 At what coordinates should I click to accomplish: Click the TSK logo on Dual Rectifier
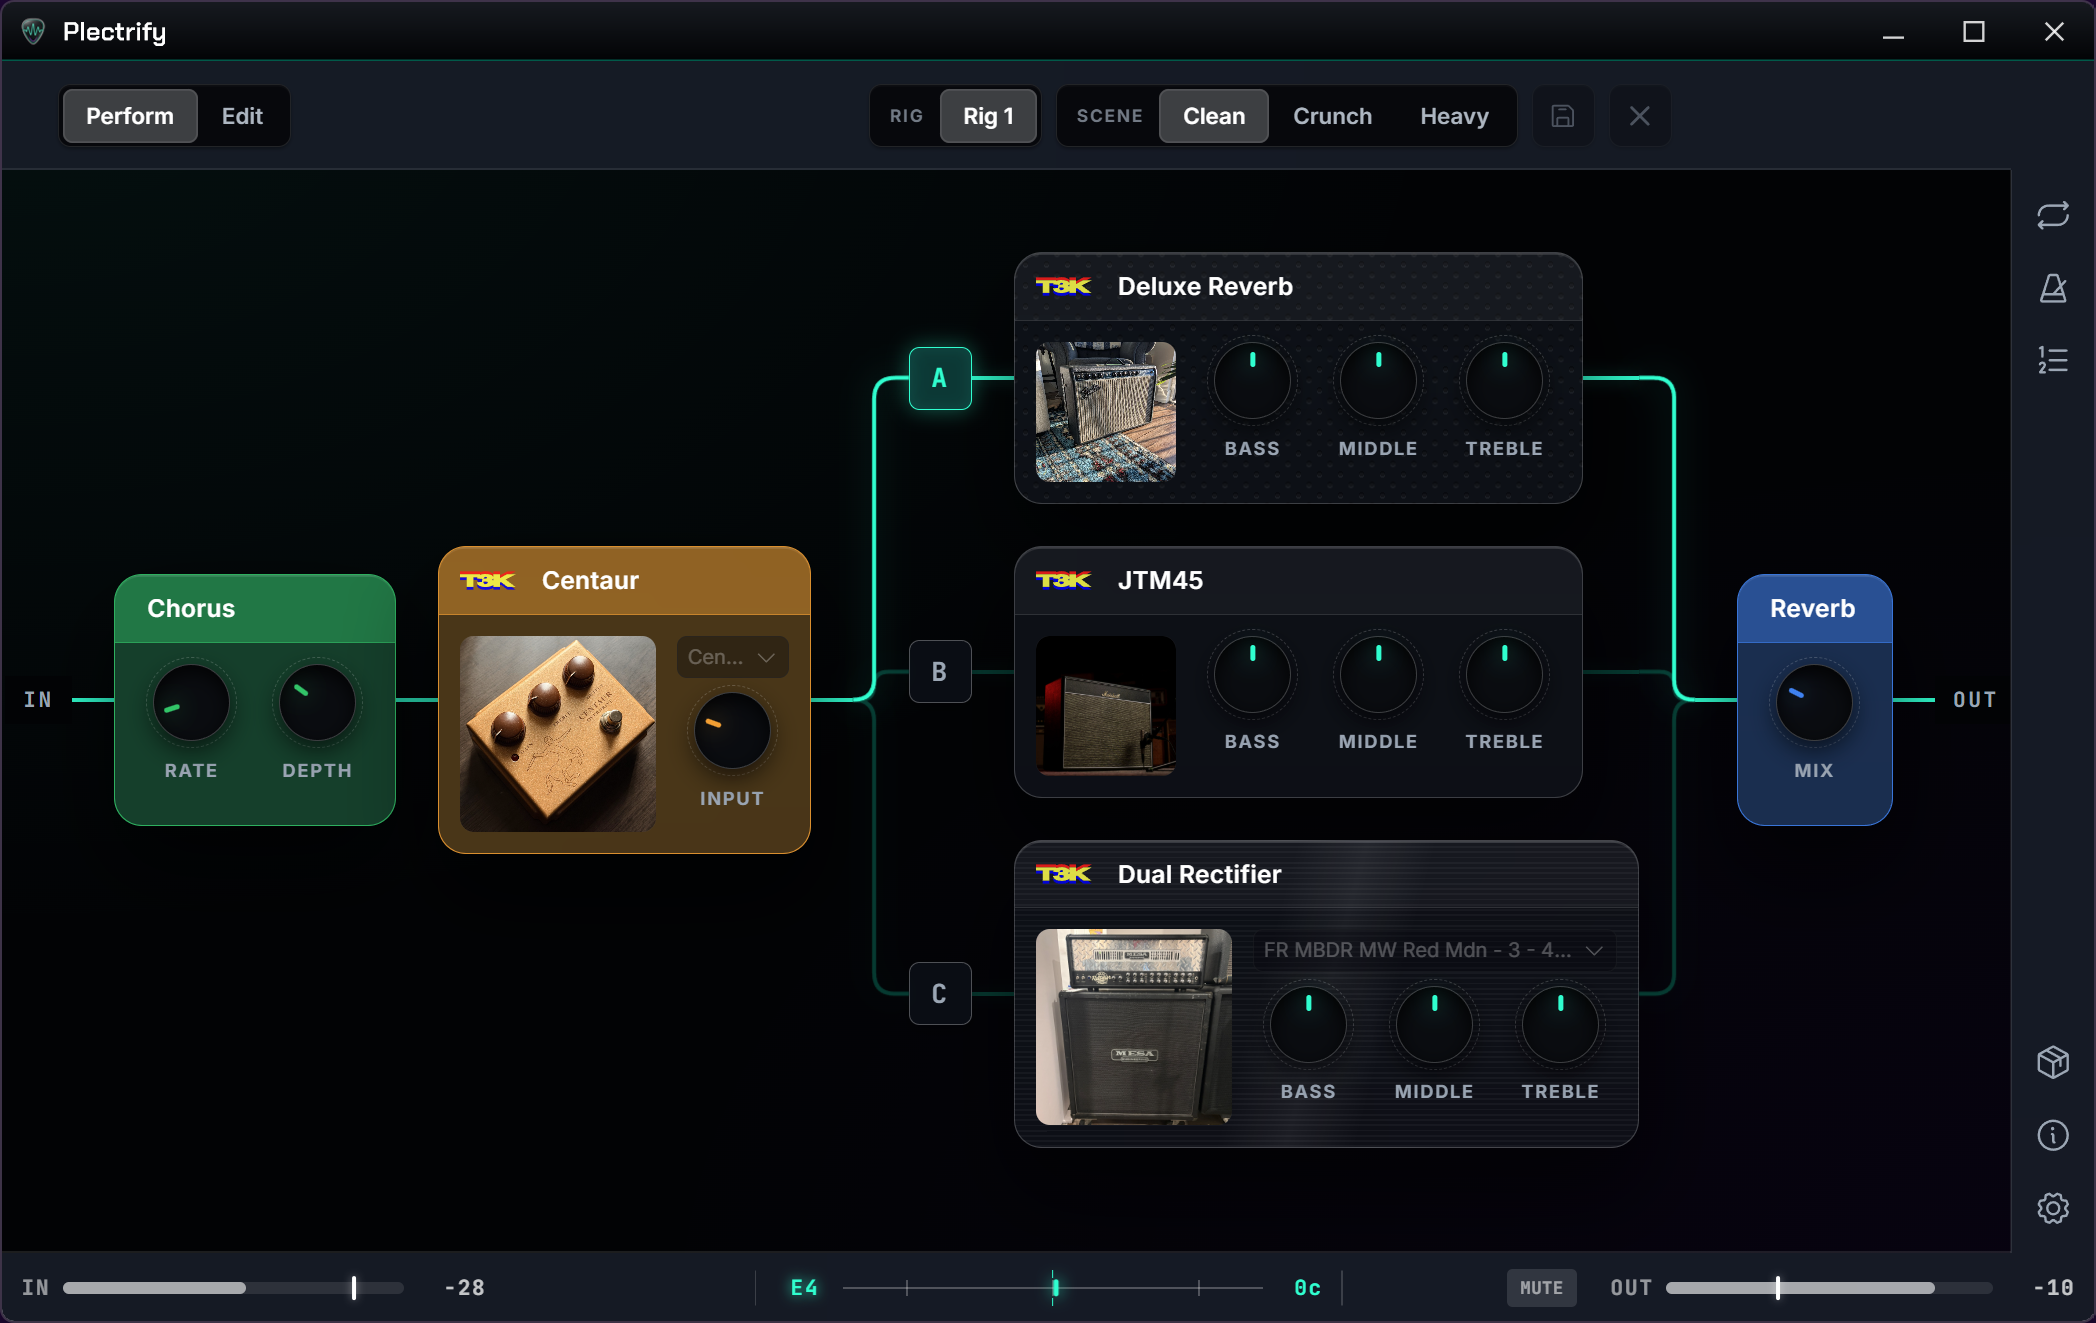point(1063,875)
